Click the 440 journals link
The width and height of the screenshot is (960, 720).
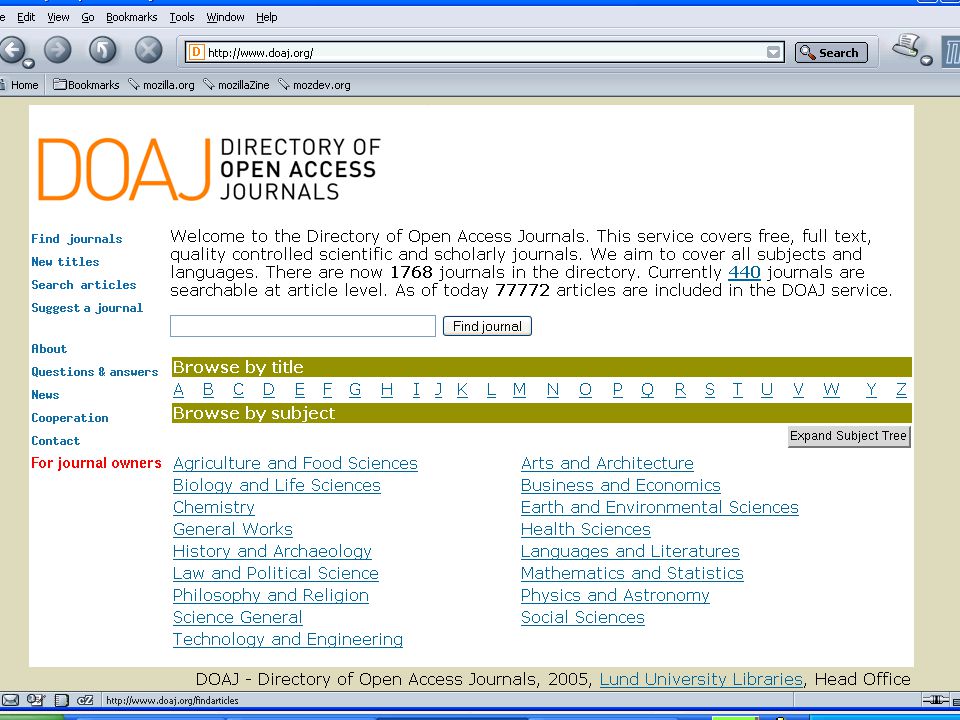click(x=744, y=272)
